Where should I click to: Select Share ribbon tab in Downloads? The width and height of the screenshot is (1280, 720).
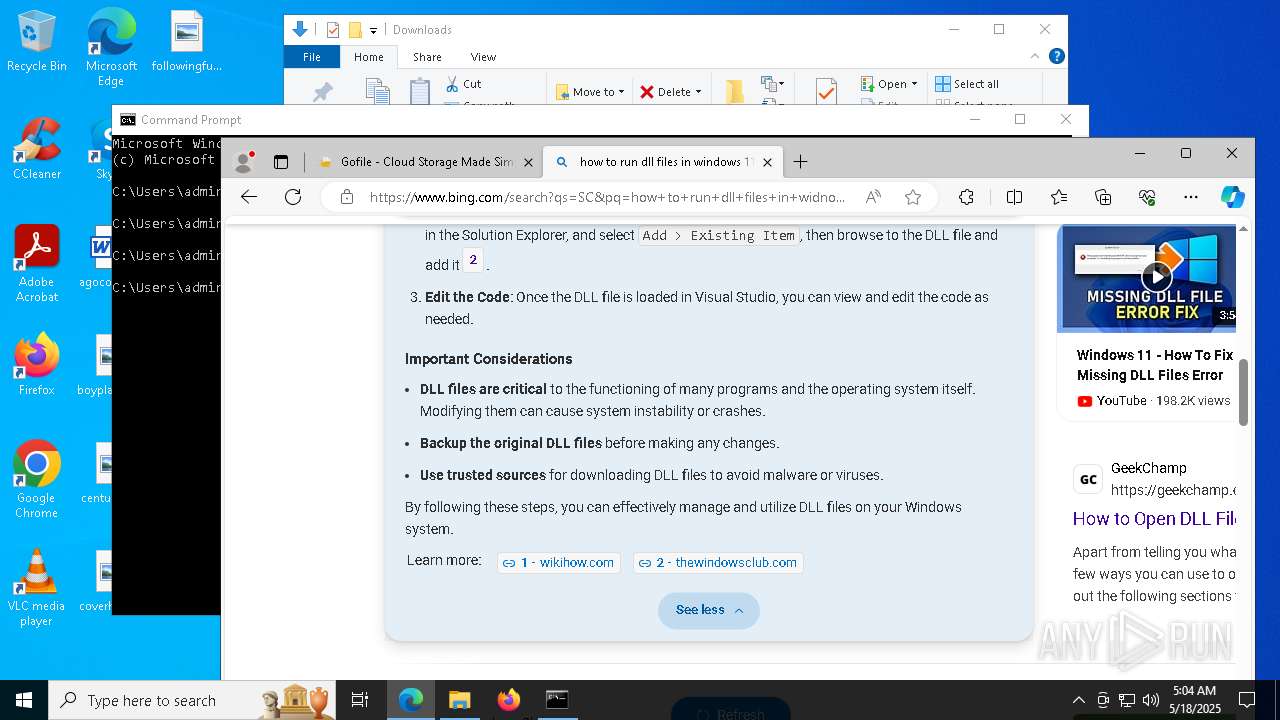tap(427, 57)
